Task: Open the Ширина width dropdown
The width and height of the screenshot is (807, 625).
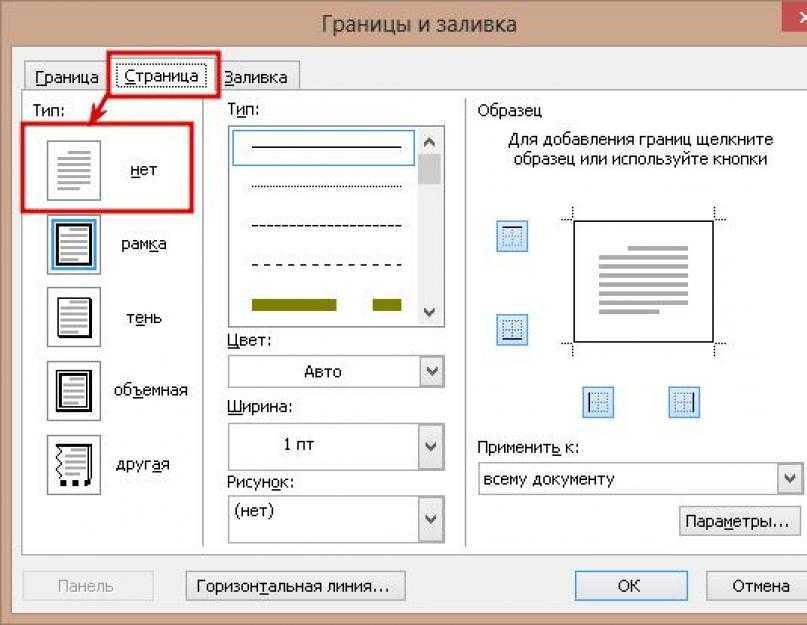Action: (x=431, y=447)
